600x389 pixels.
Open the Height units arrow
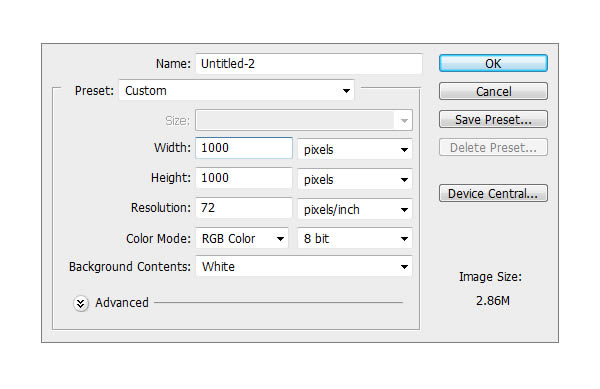[404, 180]
